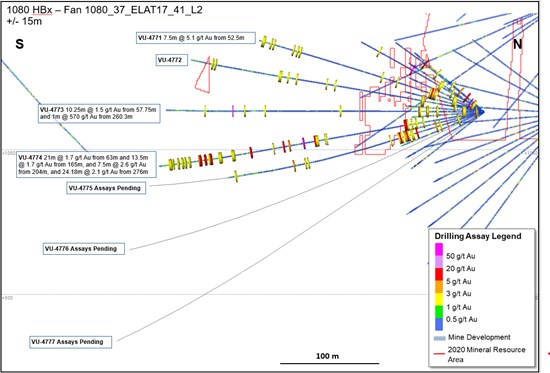Screen dimensions: 550x373
Task: Click the VU-4773 assay results label
Action: click(99, 113)
